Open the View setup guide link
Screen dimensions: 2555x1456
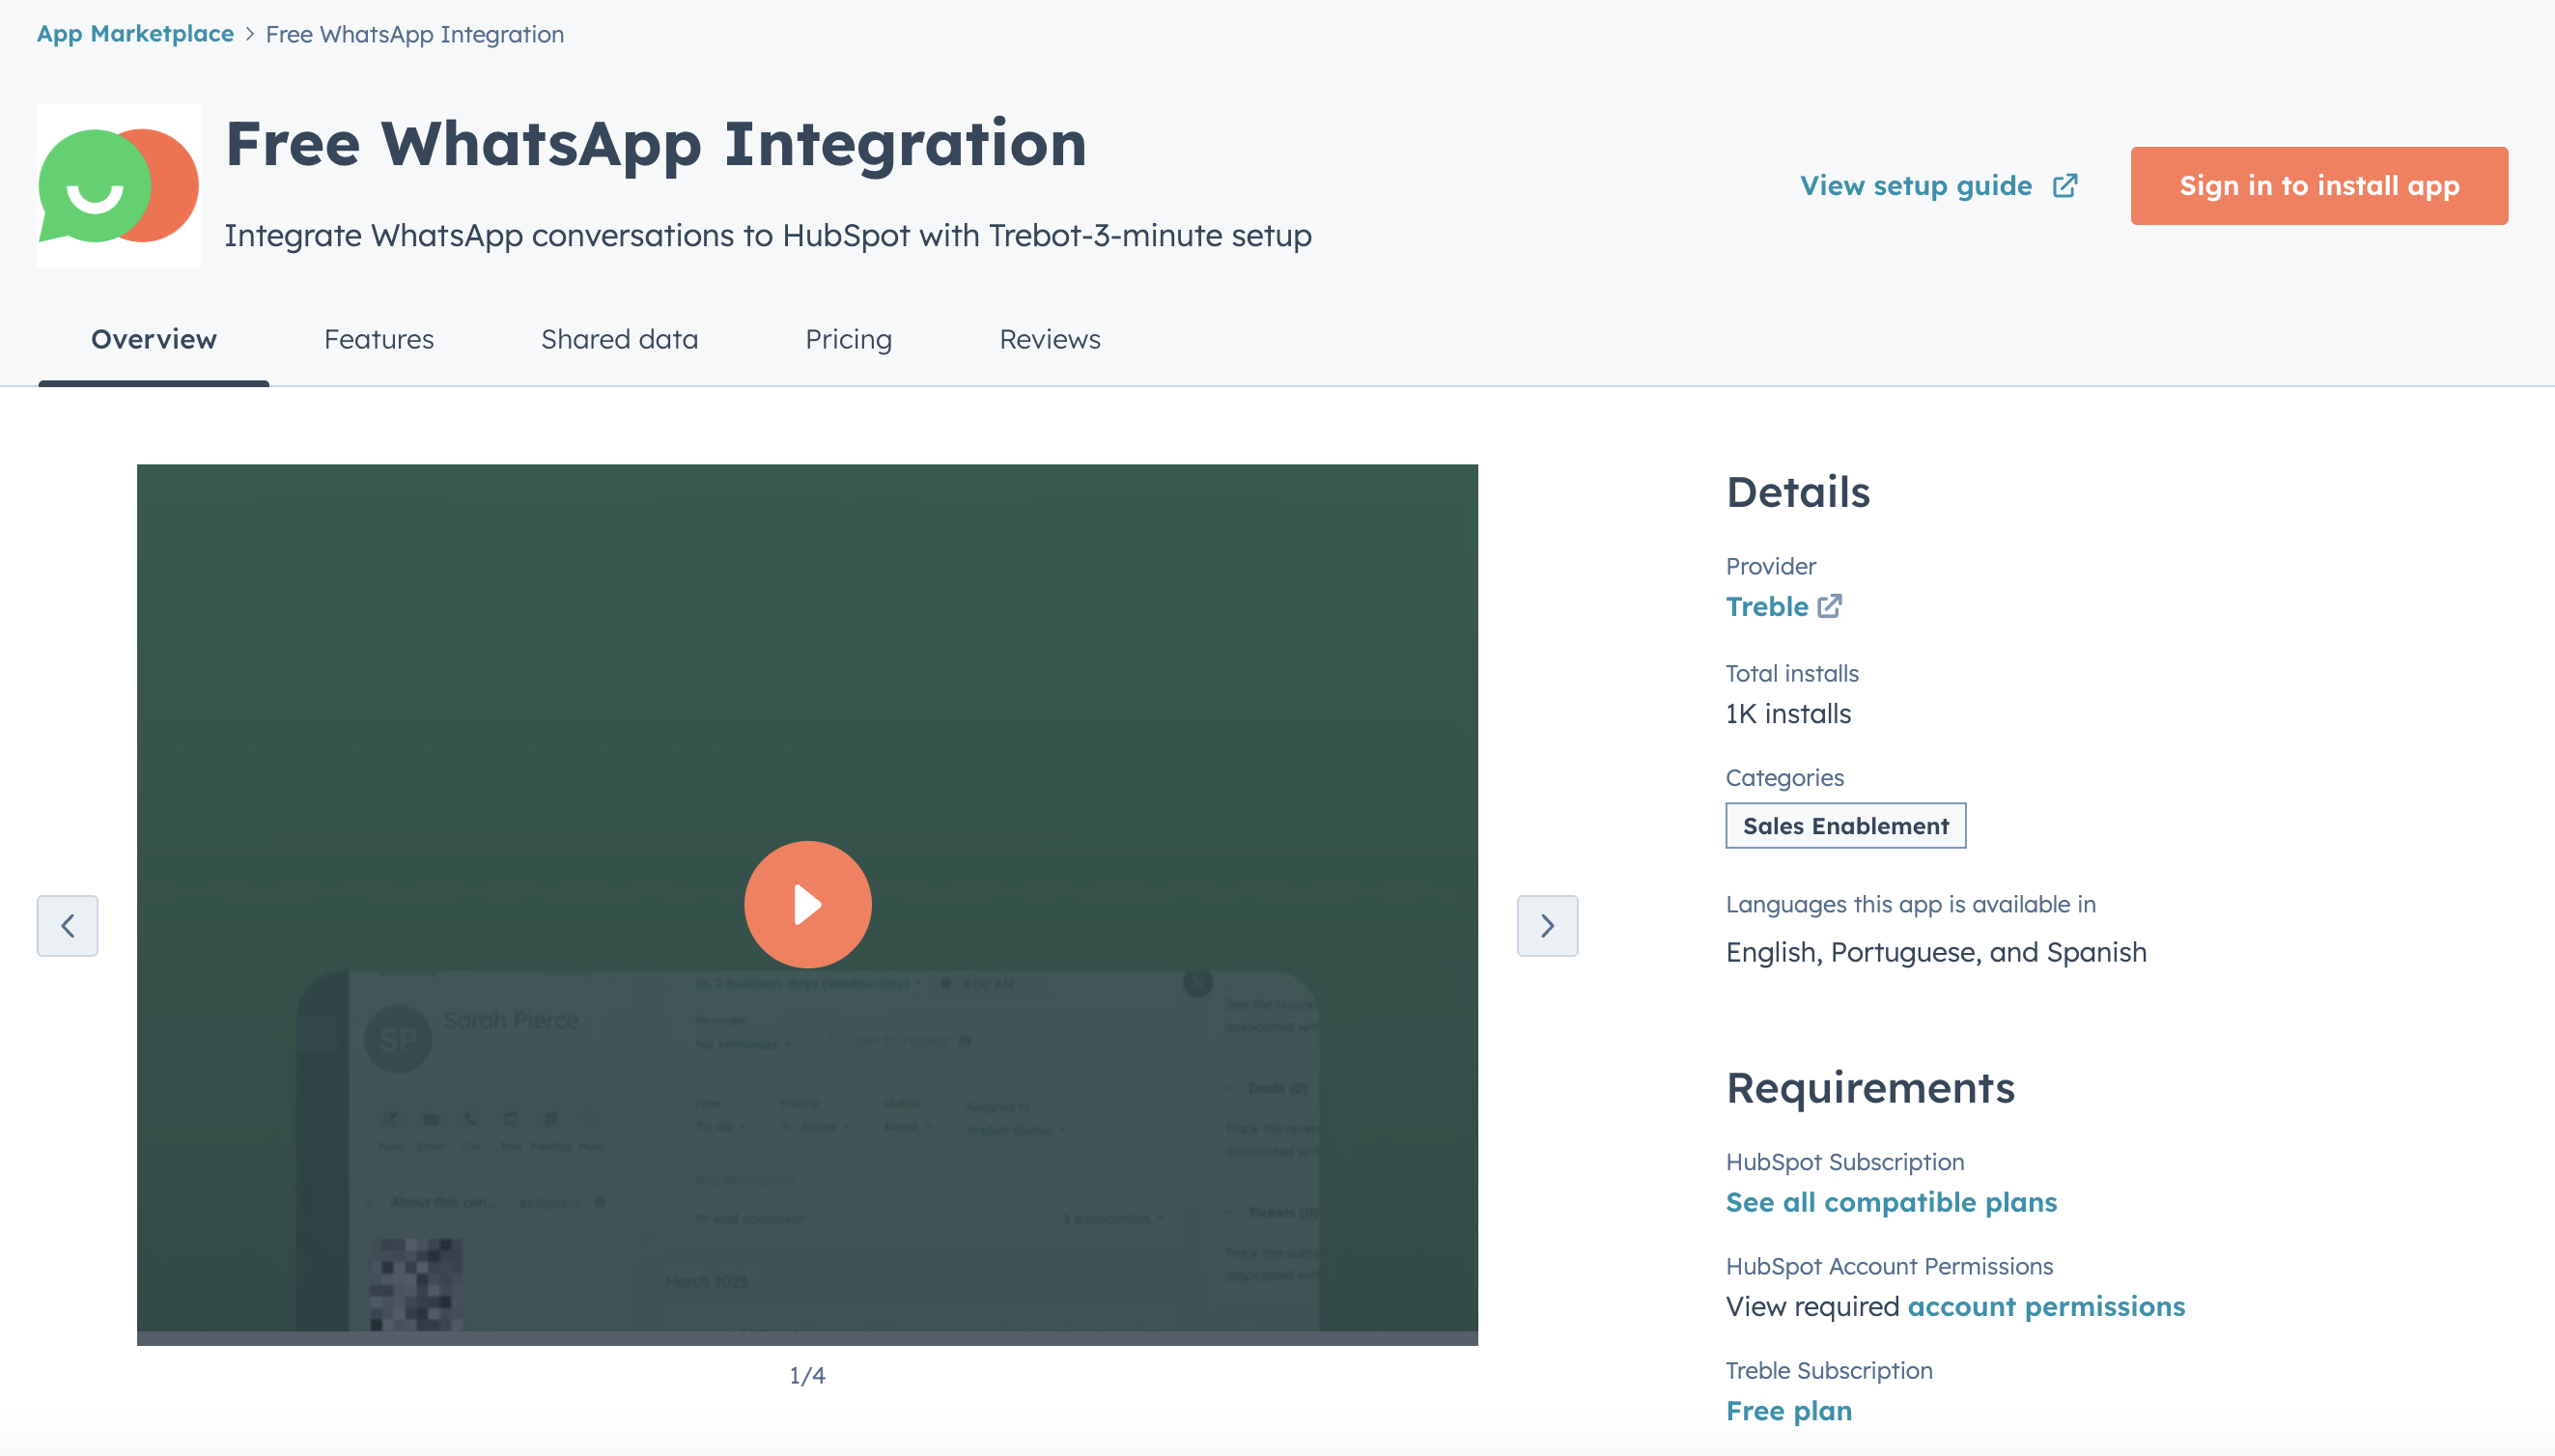(x=1915, y=186)
